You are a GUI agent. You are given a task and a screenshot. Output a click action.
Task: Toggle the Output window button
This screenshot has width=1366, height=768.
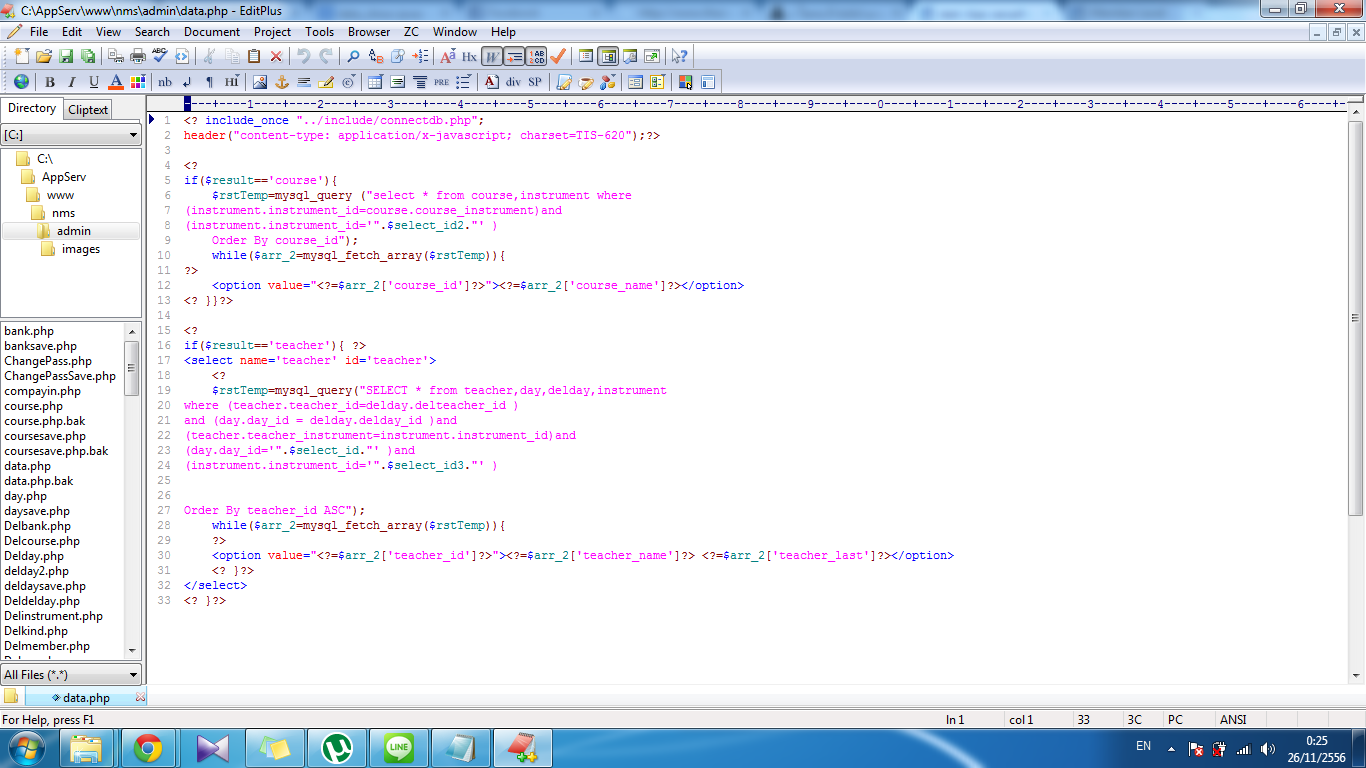pos(630,56)
